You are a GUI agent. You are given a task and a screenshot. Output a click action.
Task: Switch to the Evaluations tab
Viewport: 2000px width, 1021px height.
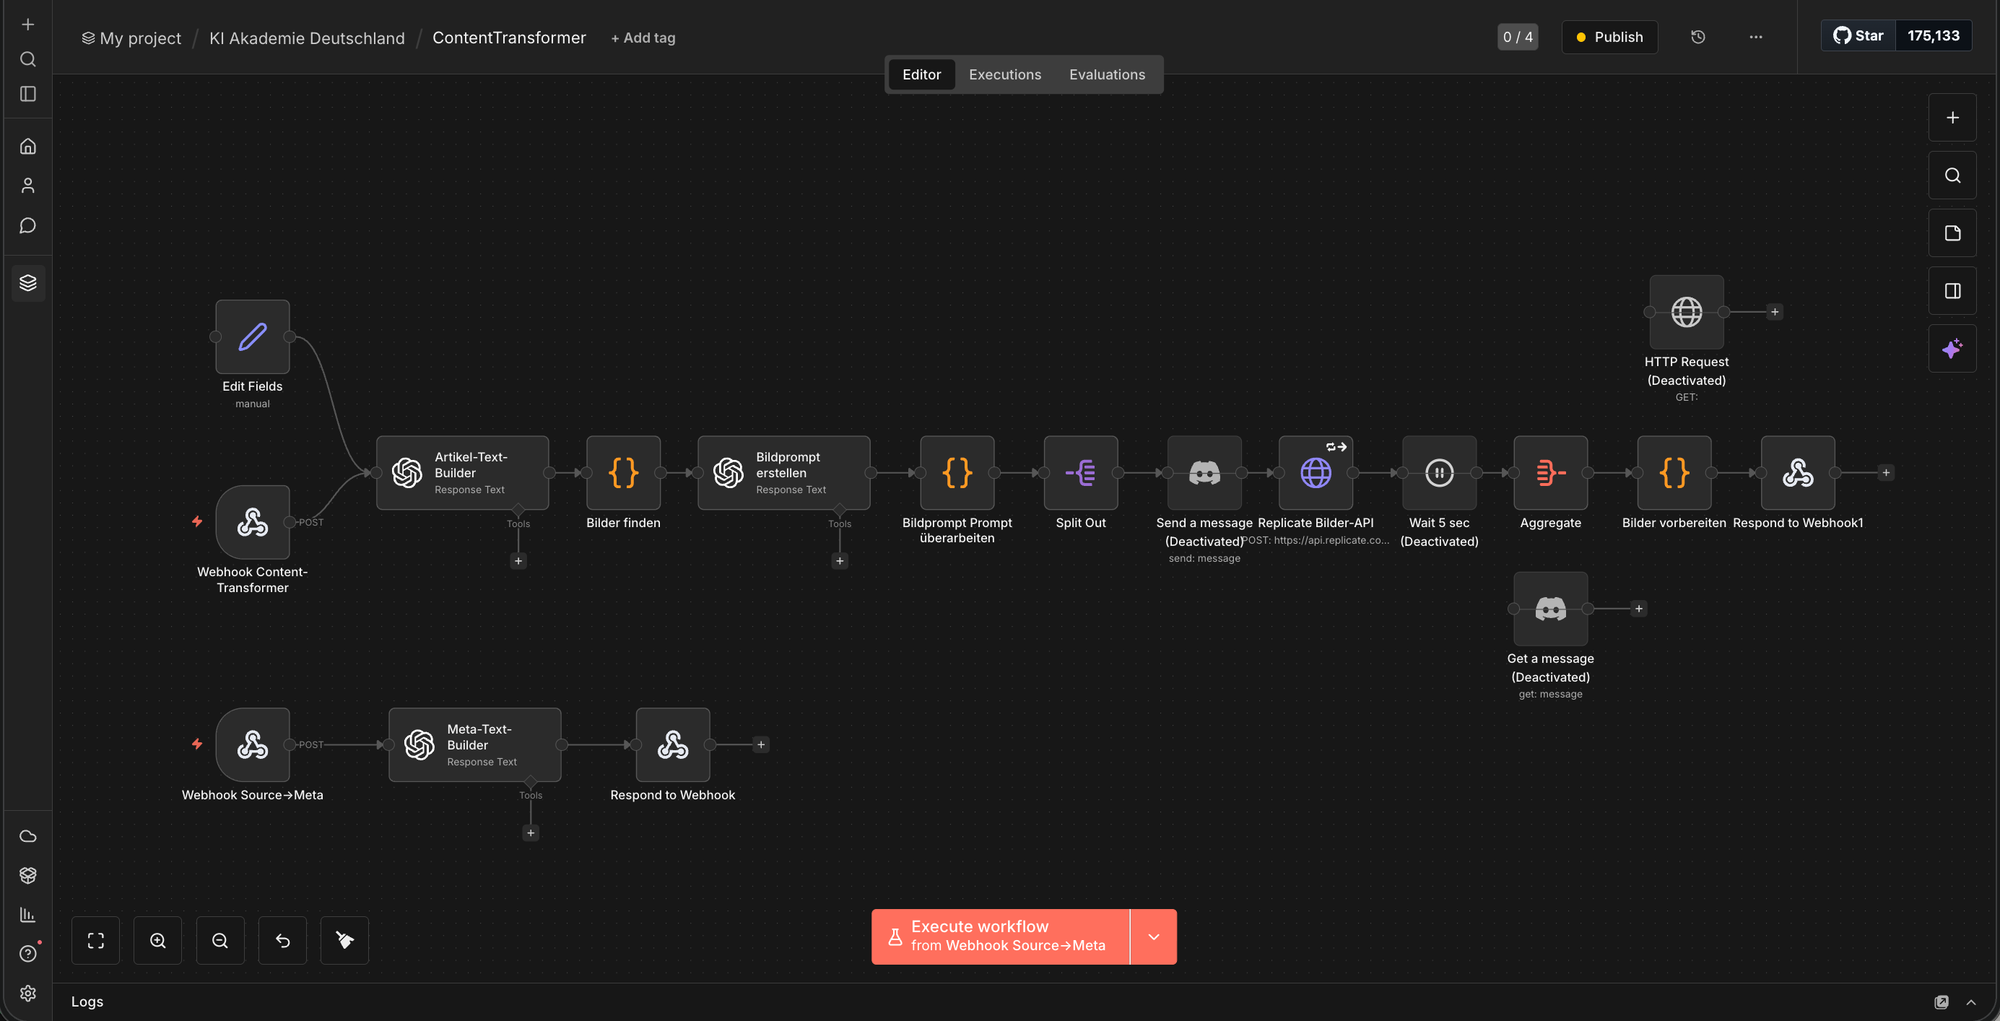(x=1107, y=75)
